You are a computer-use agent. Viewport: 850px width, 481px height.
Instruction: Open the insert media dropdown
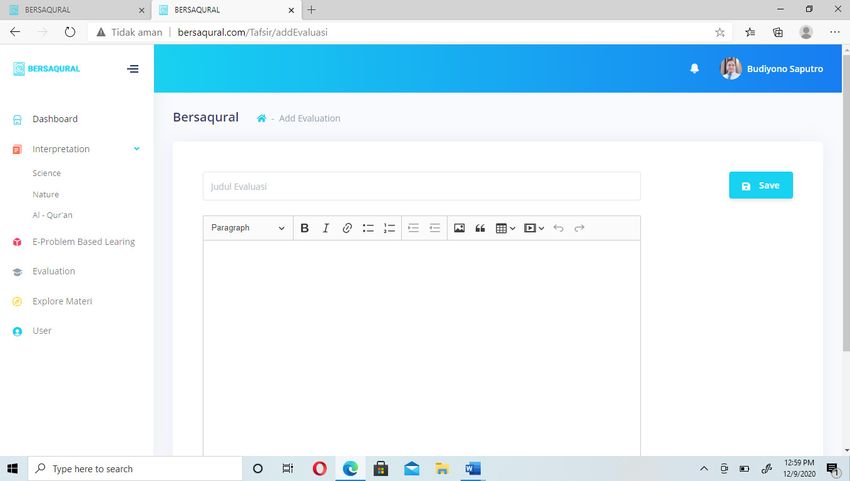[534, 228]
